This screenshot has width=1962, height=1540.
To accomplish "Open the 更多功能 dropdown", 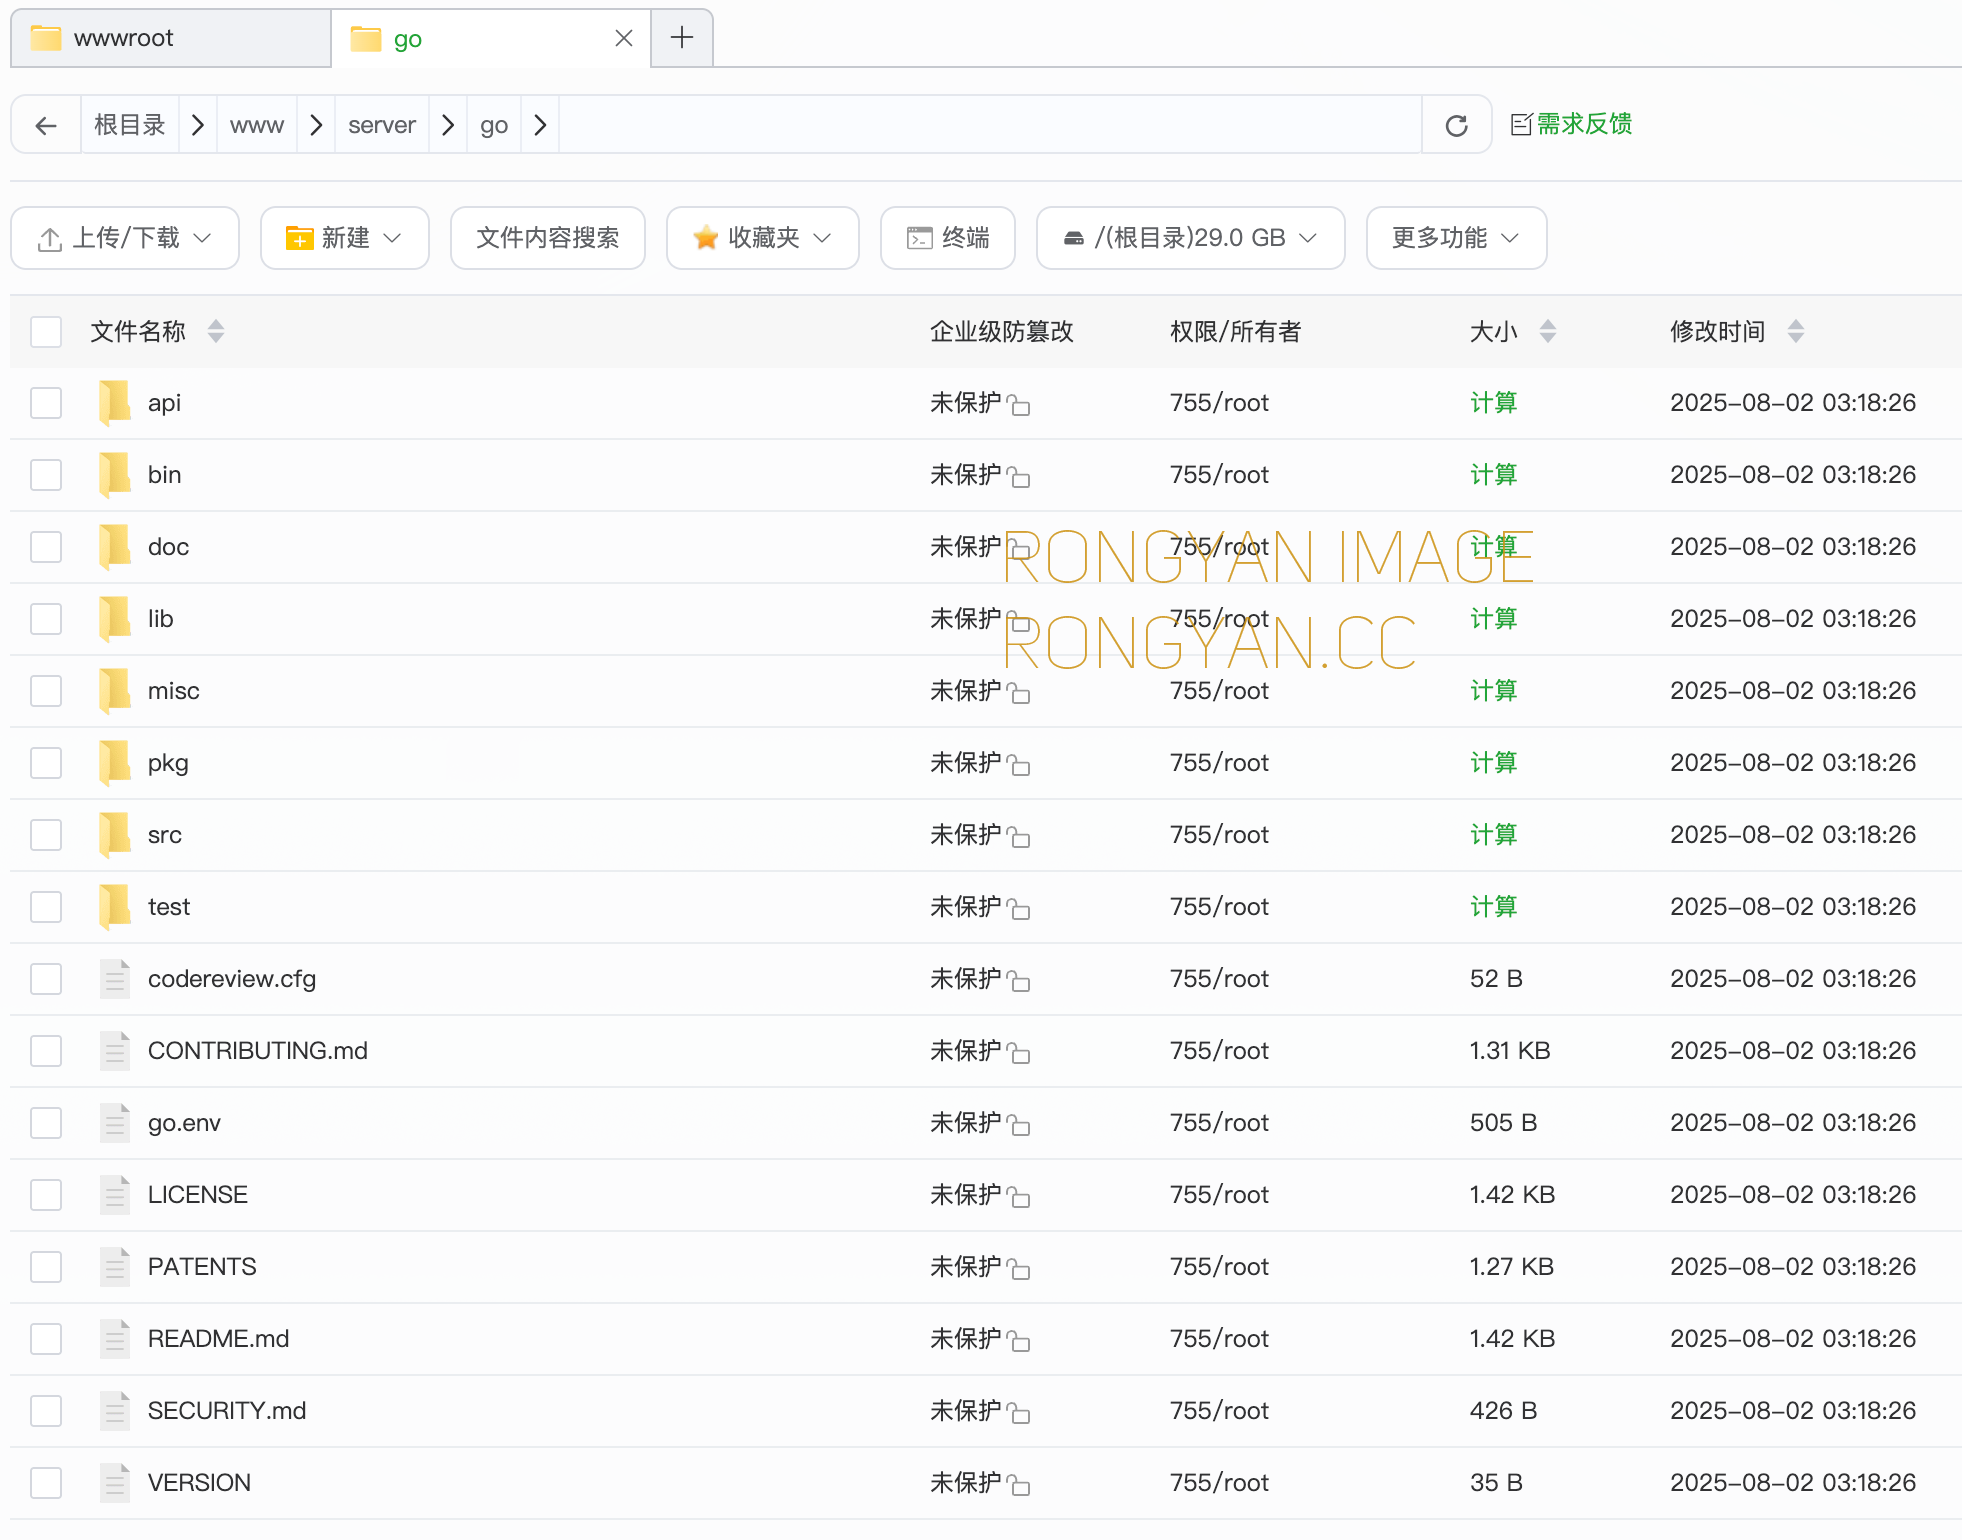I will [x=1457, y=238].
